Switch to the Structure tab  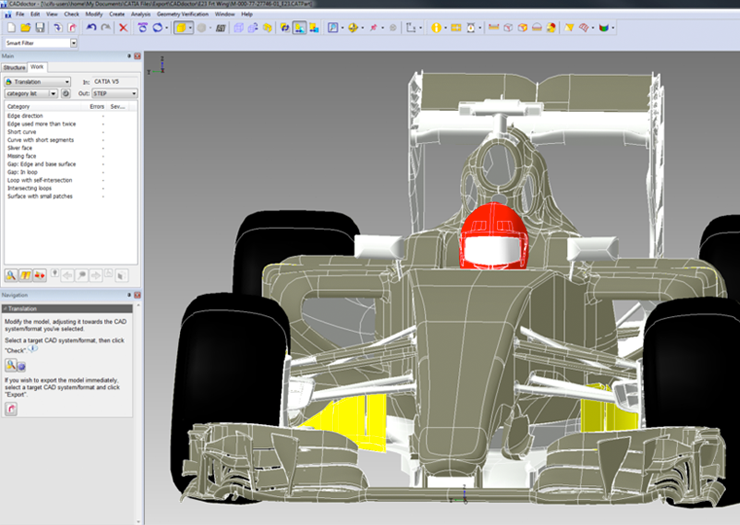pyautogui.click(x=14, y=68)
